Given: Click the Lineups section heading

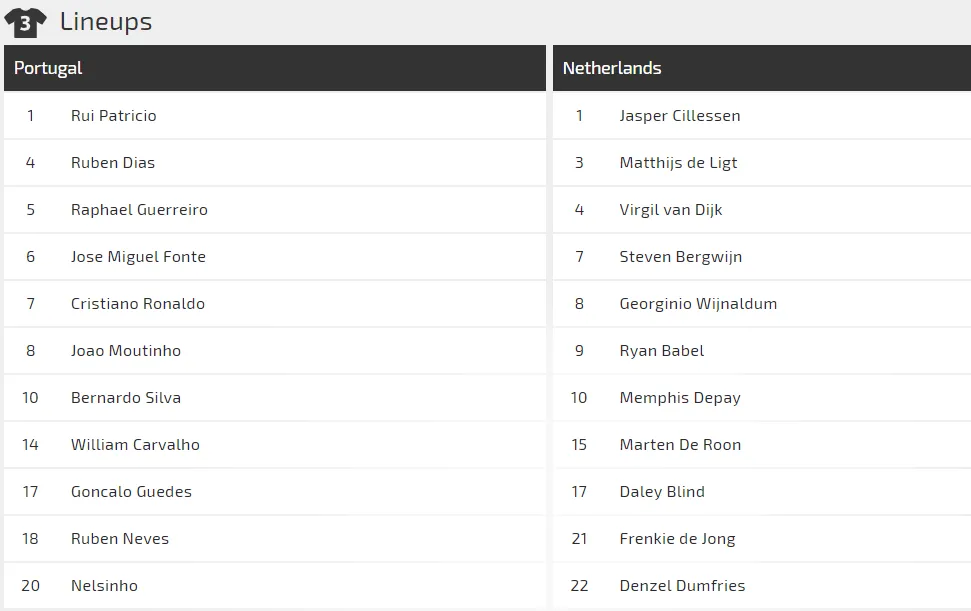Looking at the screenshot, I should [106, 22].
